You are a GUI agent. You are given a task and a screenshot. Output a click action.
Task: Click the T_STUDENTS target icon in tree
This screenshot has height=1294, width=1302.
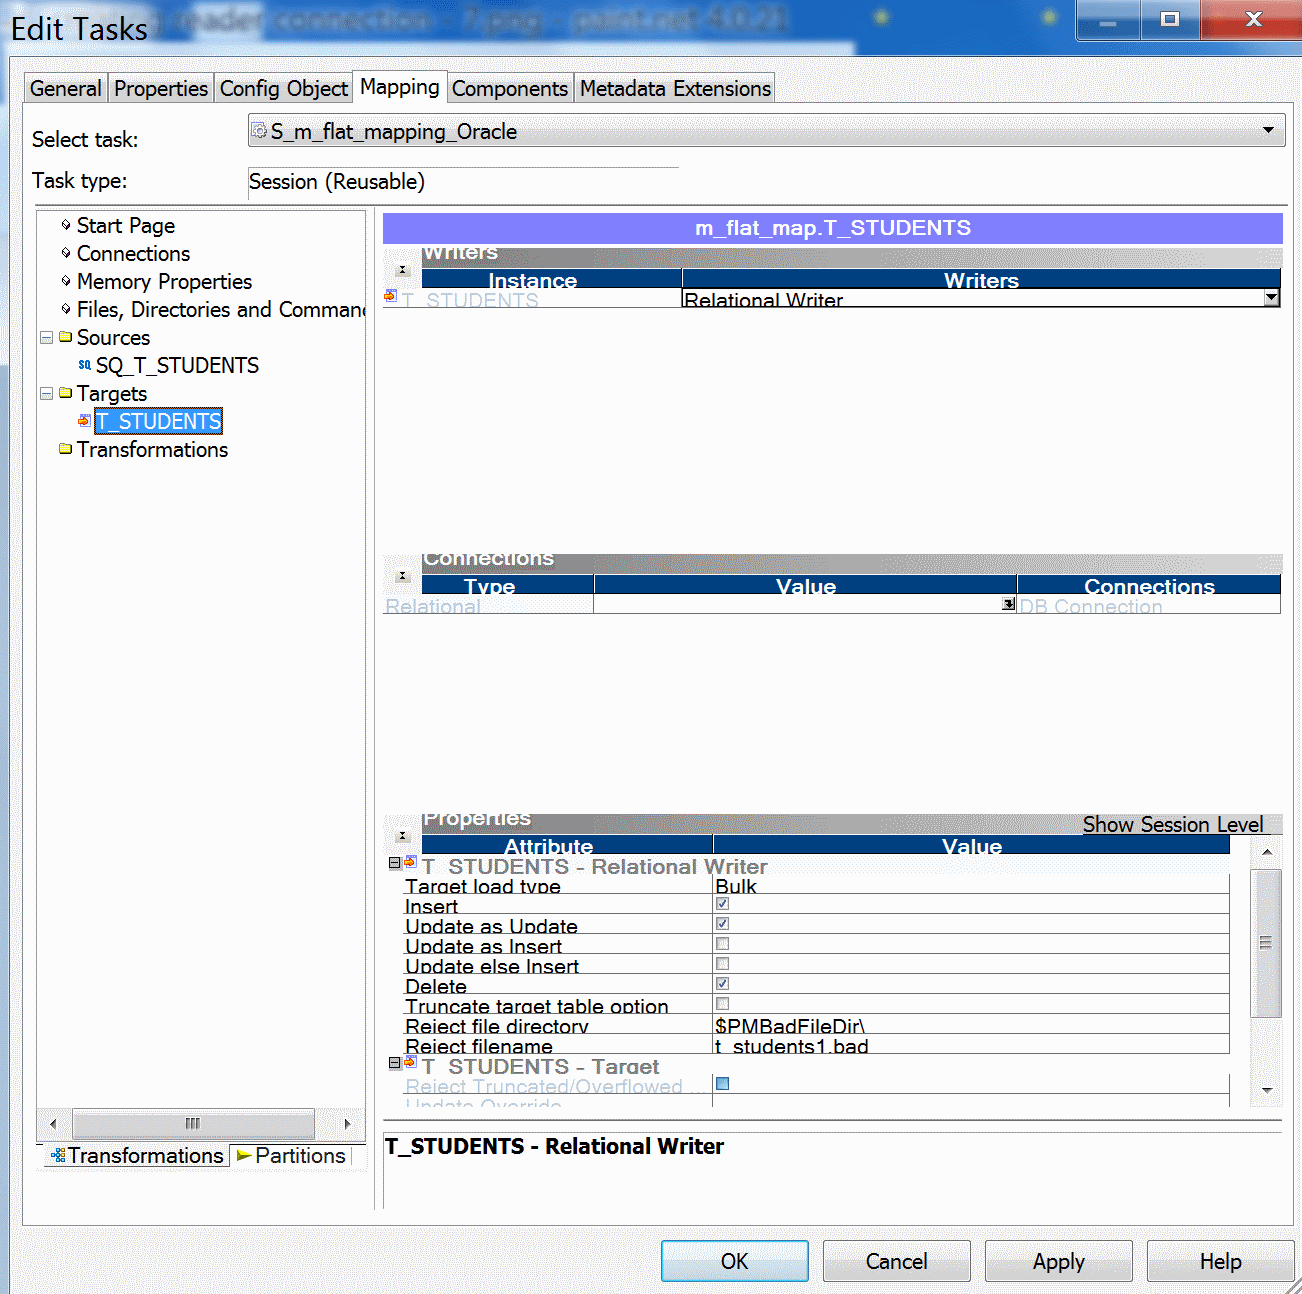tap(84, 421)
